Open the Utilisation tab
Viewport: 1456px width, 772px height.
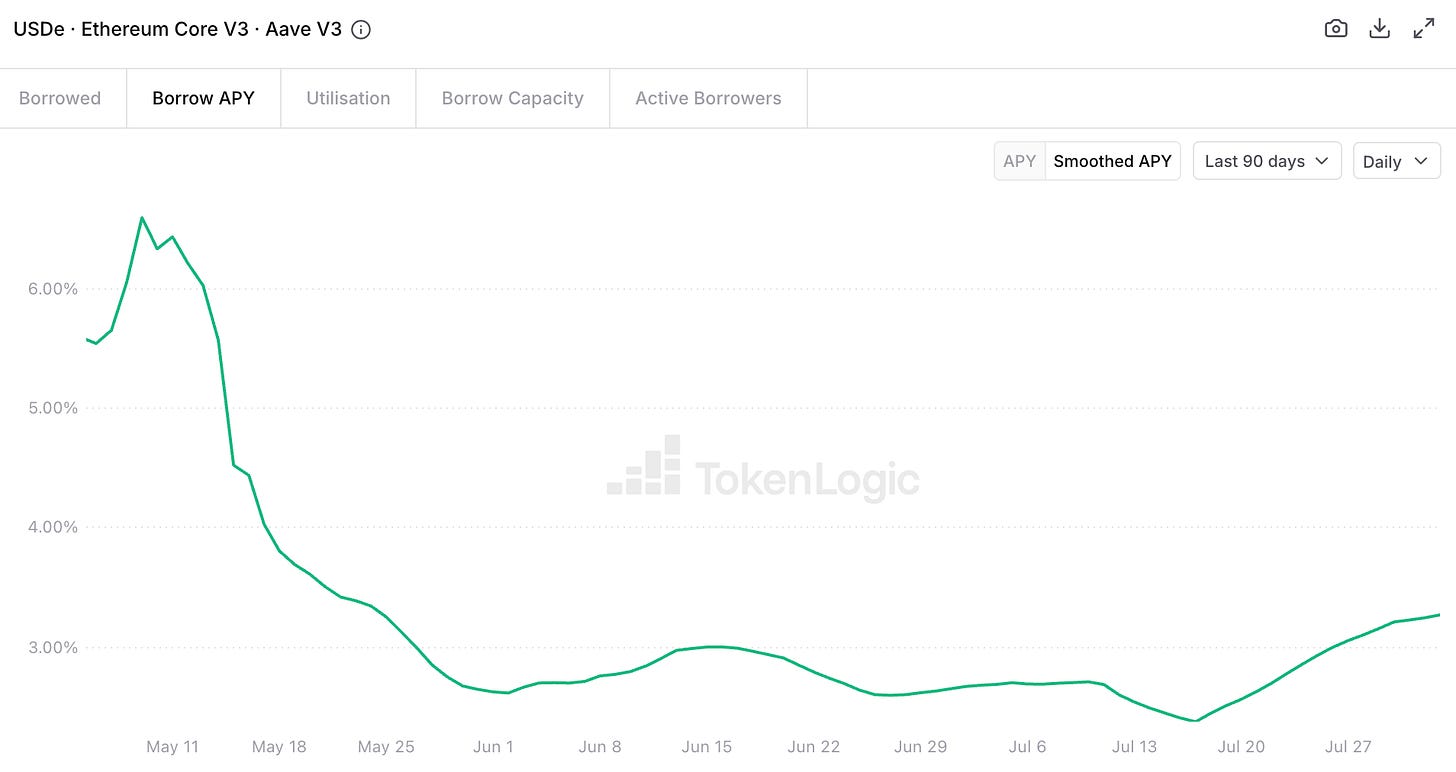348,98
